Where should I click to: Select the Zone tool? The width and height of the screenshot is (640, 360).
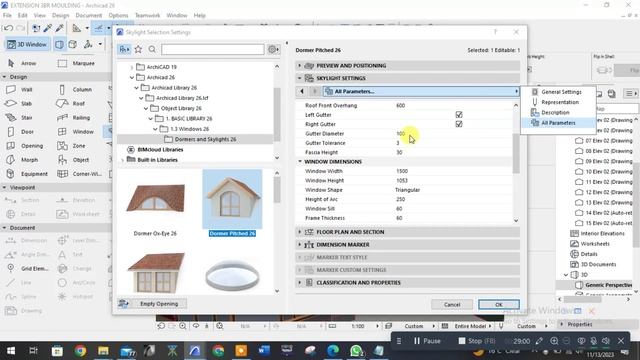71,146
